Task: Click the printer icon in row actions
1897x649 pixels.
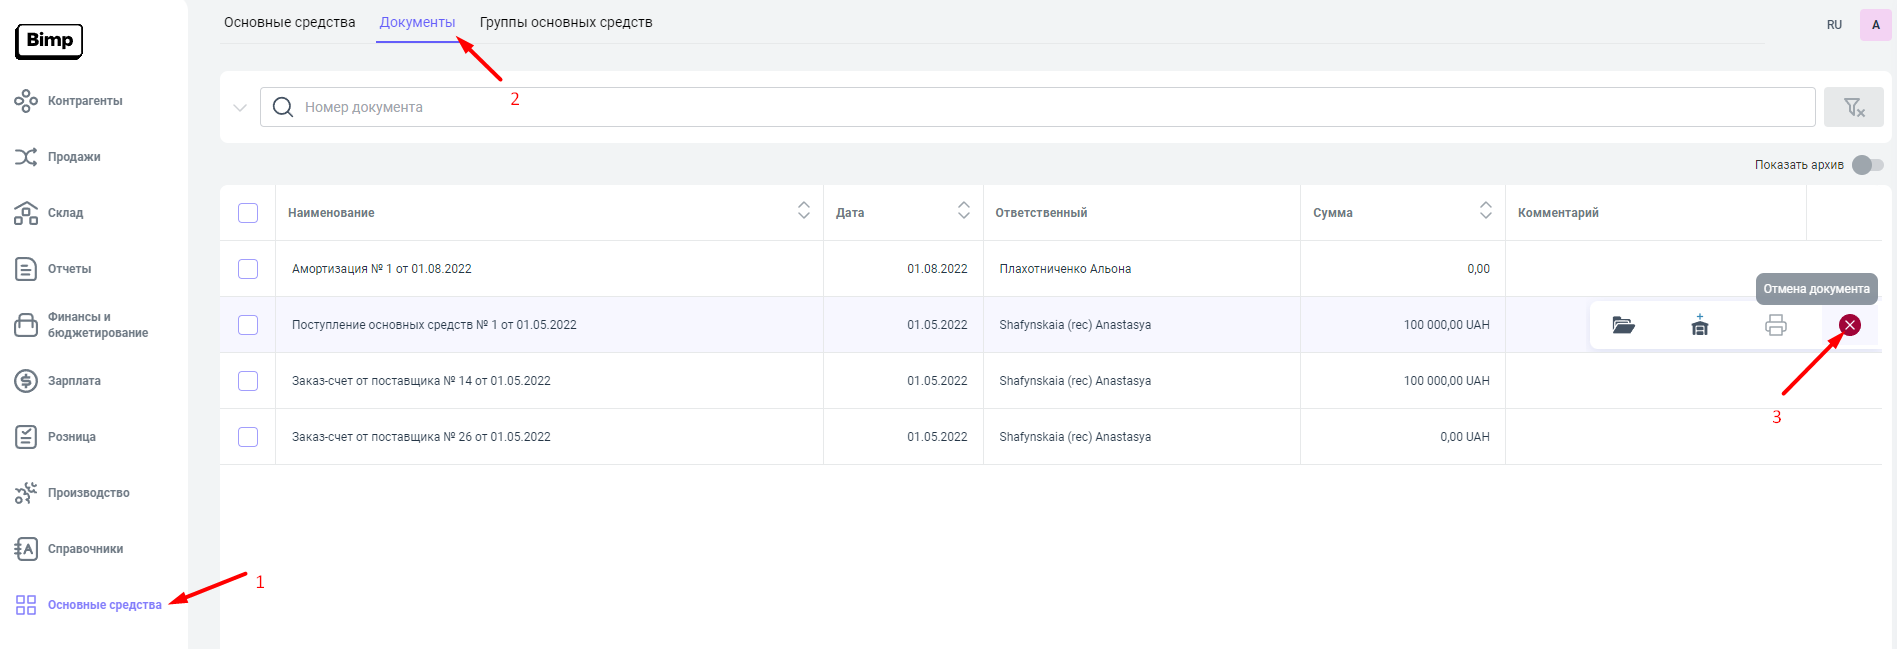Action: point(1775,325)
